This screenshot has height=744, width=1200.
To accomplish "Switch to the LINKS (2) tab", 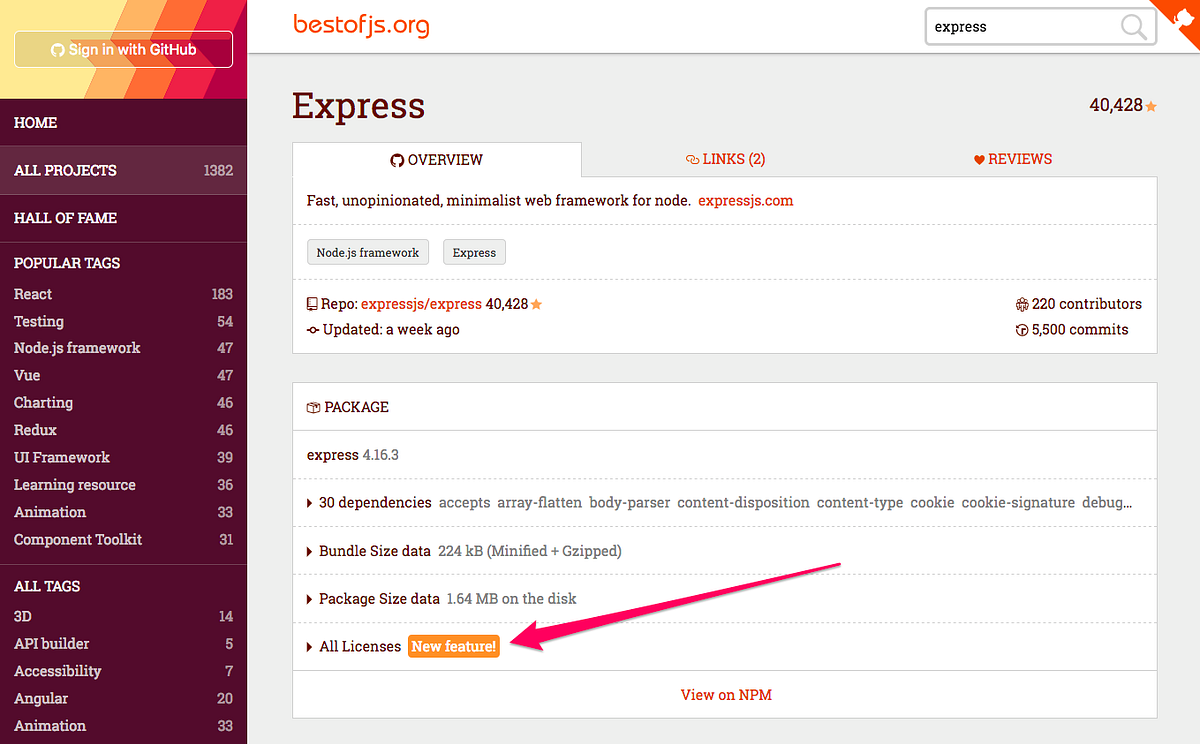I will coord(725,159).
